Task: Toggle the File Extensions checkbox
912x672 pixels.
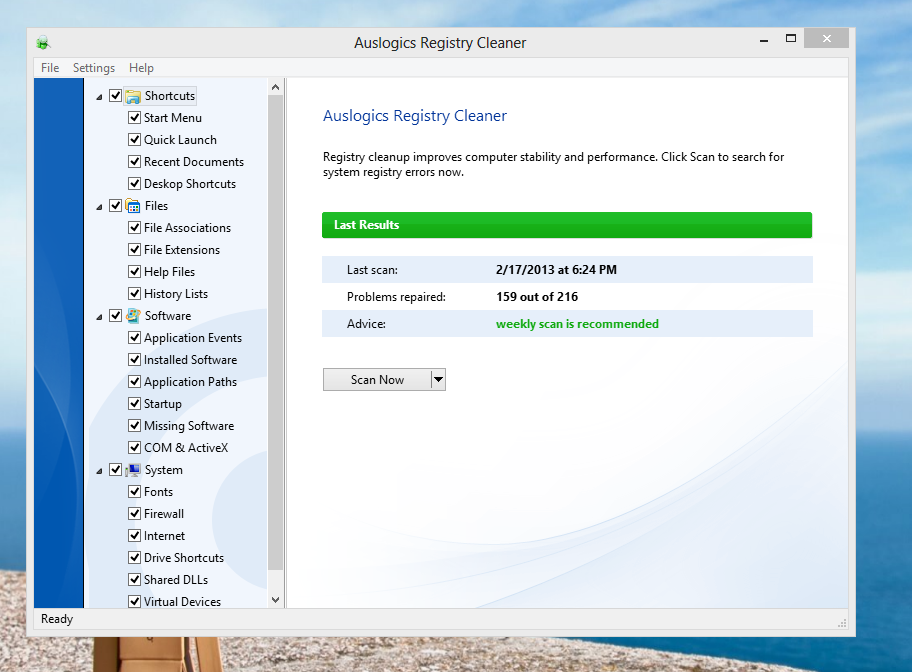Action: point(134,250)
